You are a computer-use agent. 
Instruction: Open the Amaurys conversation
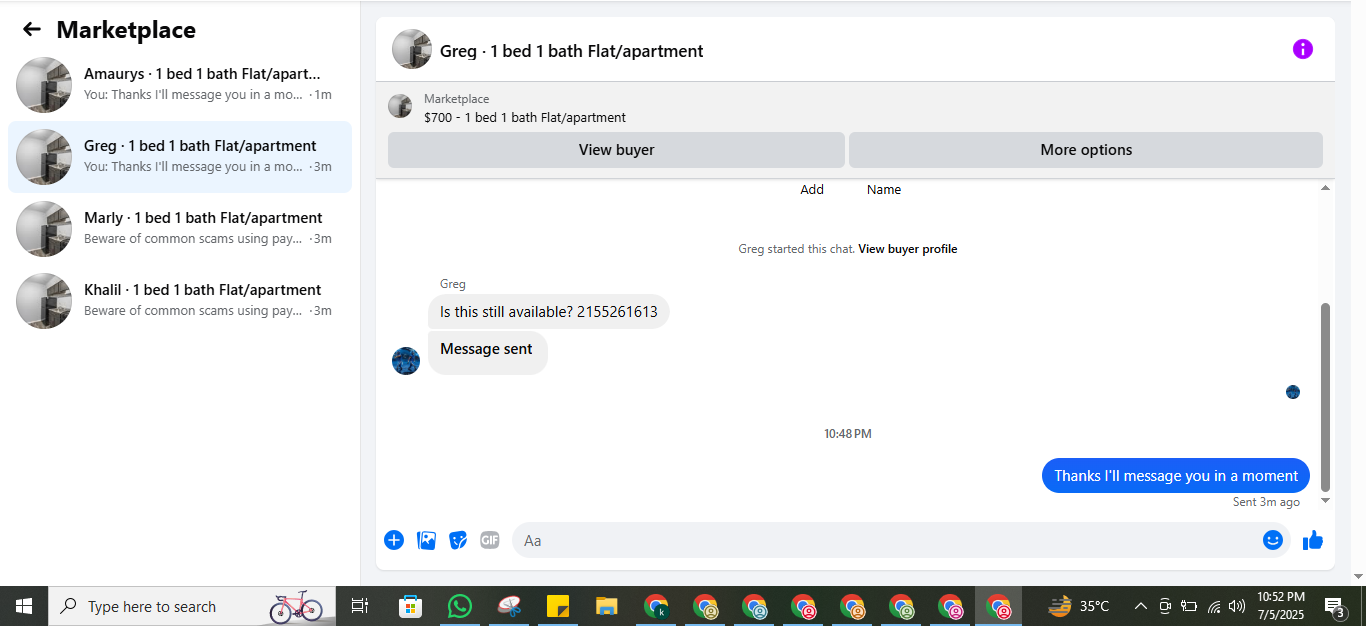point(180,85)
